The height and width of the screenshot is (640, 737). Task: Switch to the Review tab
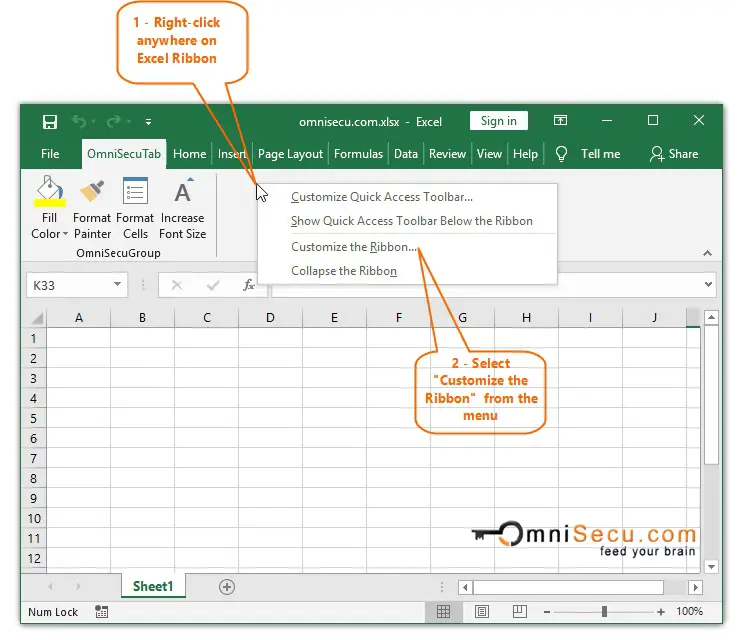[x=447, y=154]
